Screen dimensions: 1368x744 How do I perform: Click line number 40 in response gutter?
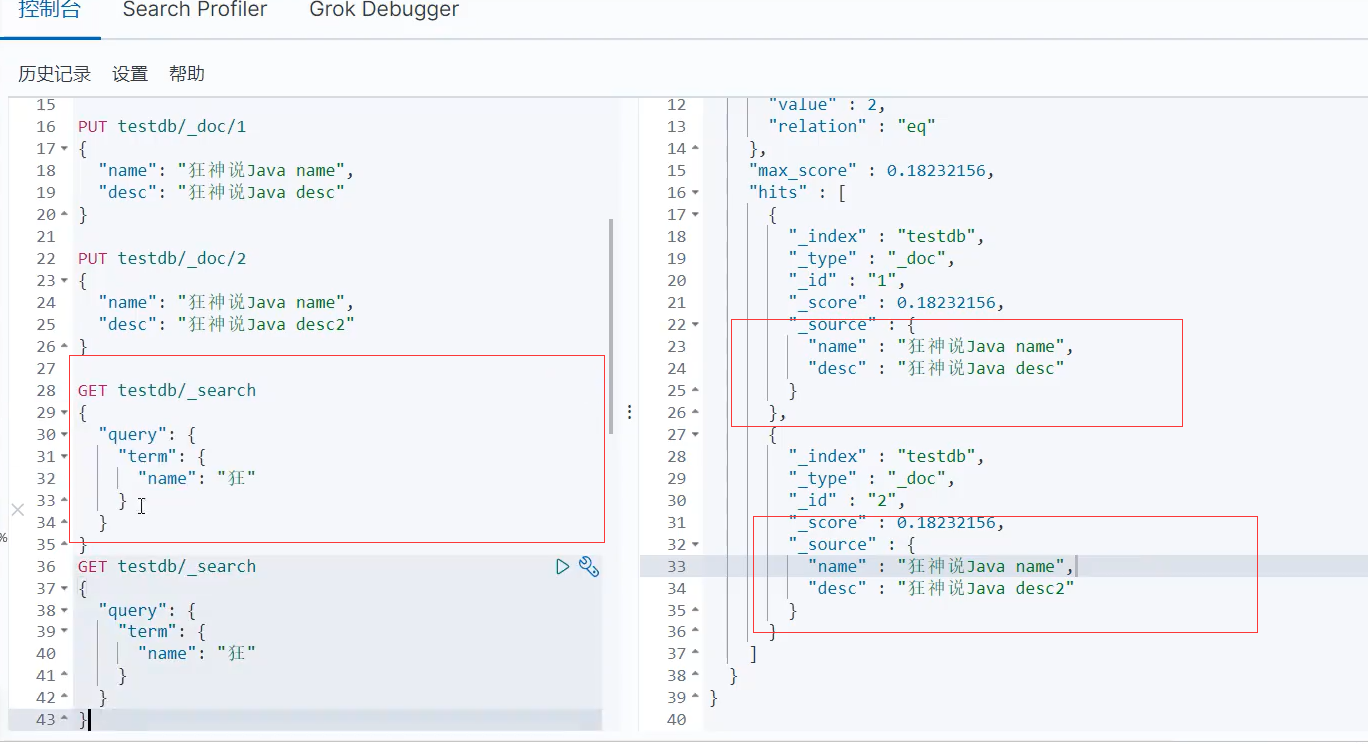tap(676, 720)
